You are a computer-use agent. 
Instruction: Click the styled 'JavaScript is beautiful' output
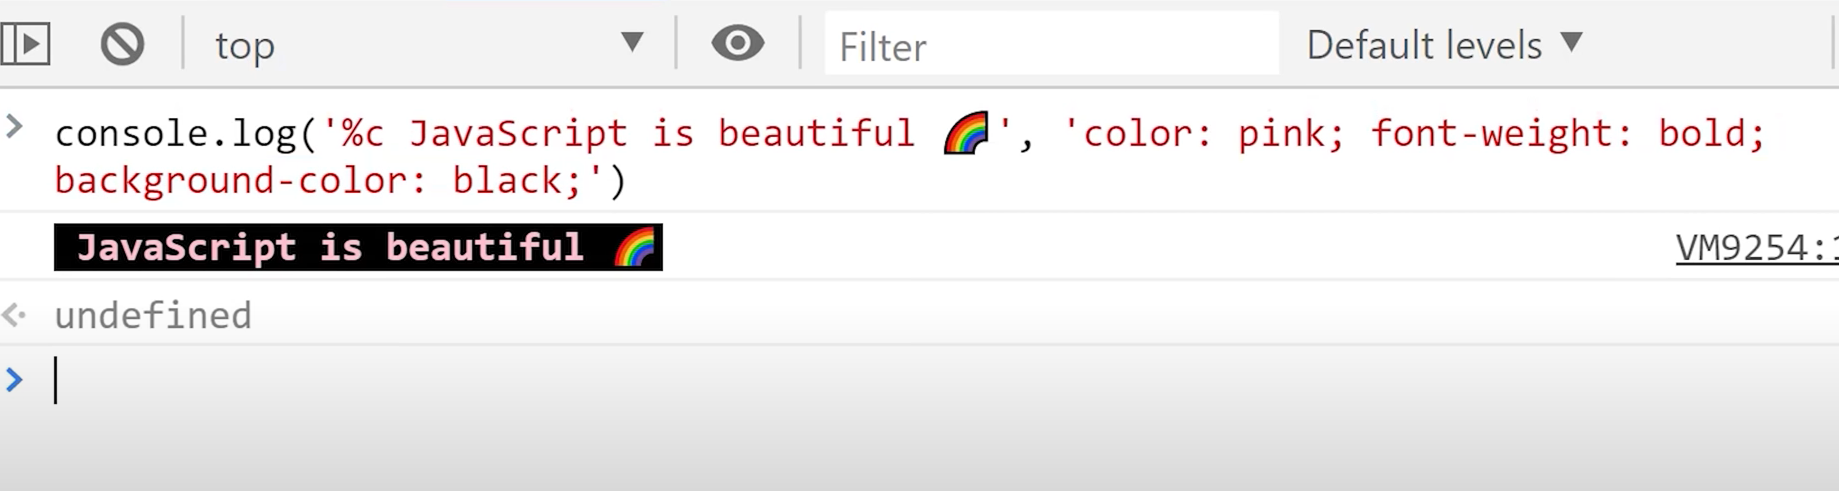tap(358, 247)
